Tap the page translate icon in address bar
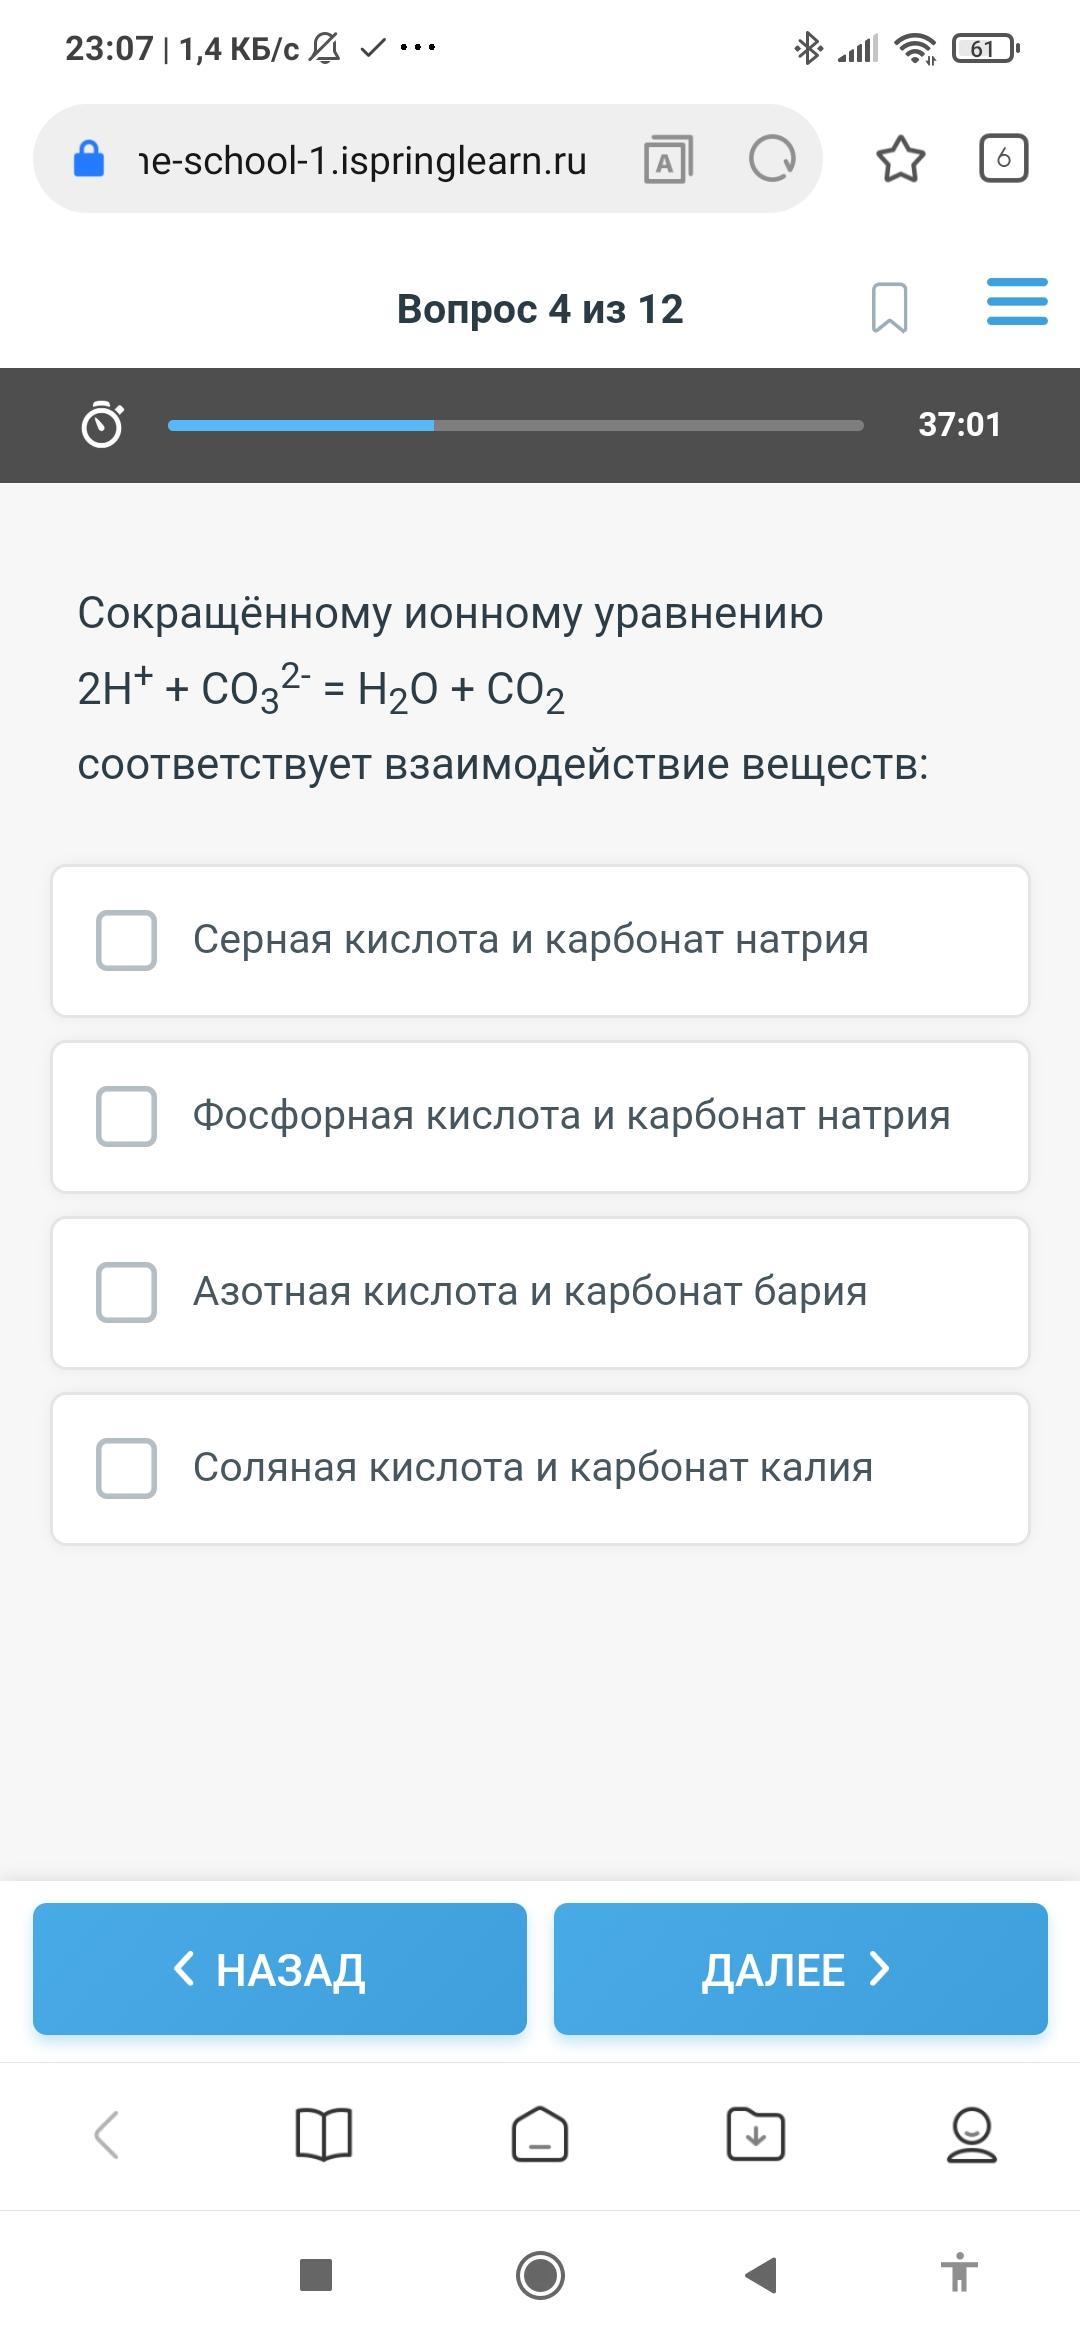Image resolution: width=1080 pixels, height=2340 pixels. click(x=668, y=159)
